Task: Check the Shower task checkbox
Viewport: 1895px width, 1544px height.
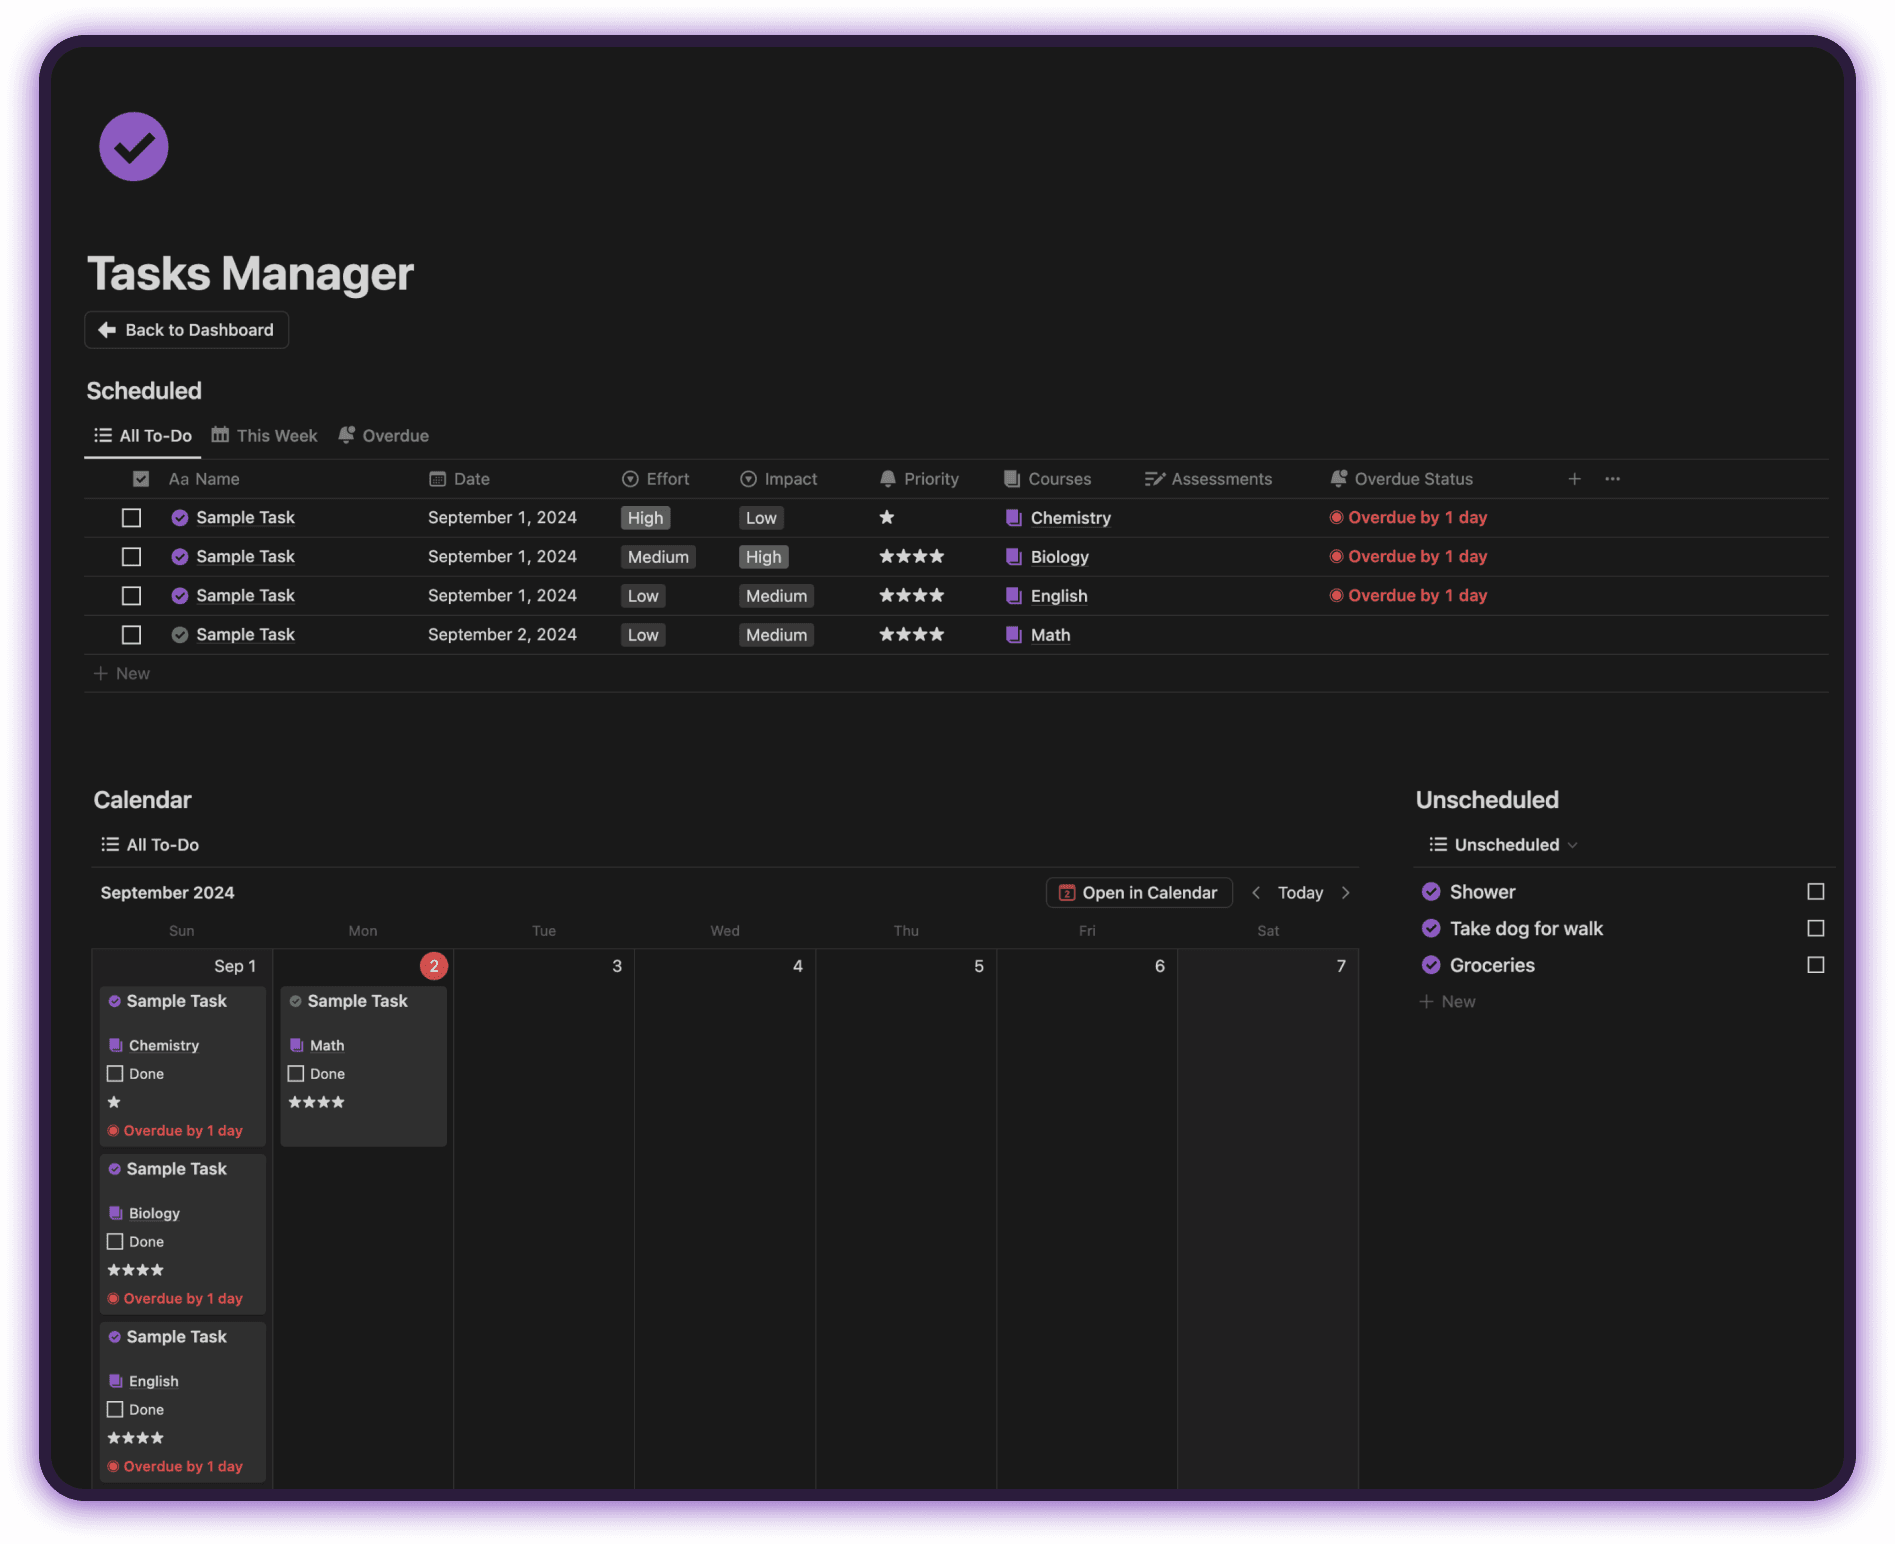Action: click(1817, 891)
